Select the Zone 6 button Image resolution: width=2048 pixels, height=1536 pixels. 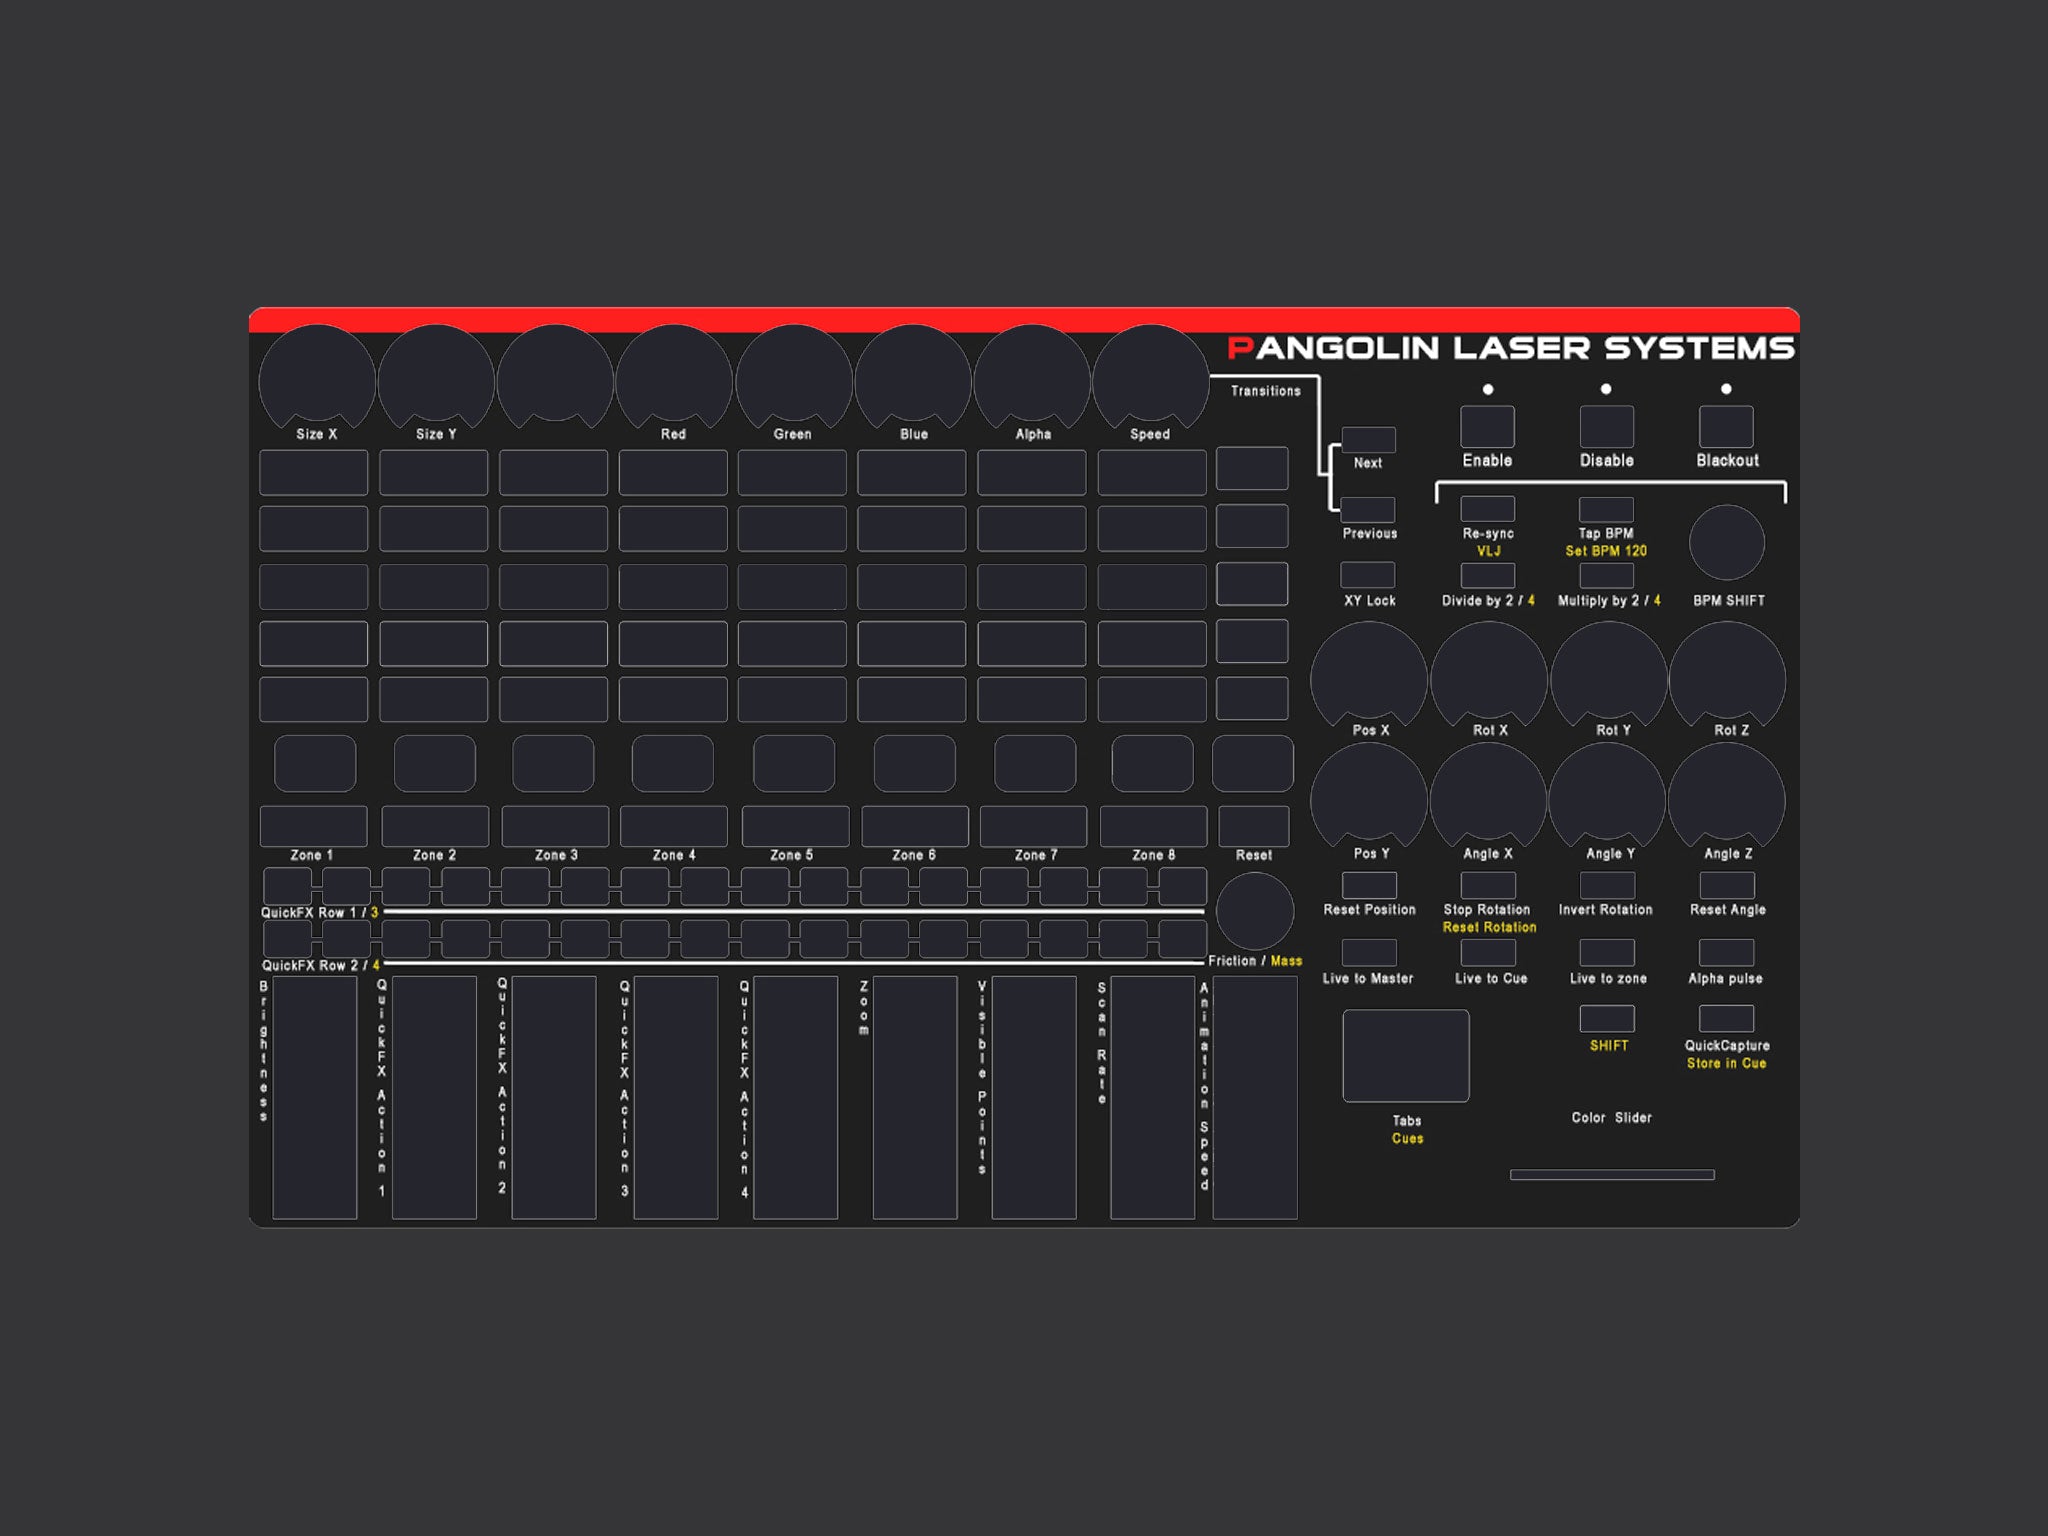point(915,826)
